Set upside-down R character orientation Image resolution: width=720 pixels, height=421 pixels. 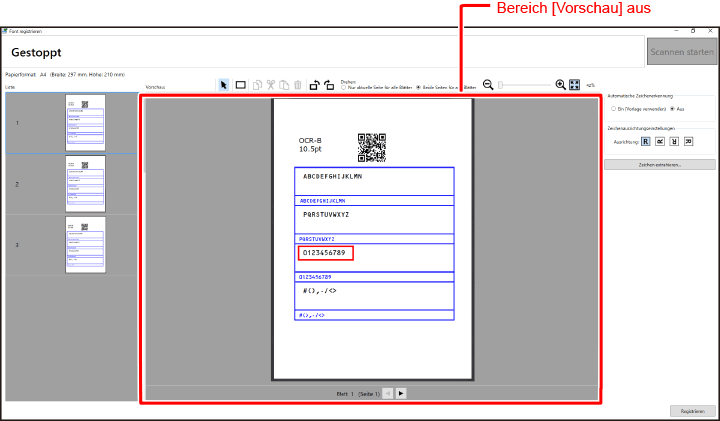(x=675, y=142)
